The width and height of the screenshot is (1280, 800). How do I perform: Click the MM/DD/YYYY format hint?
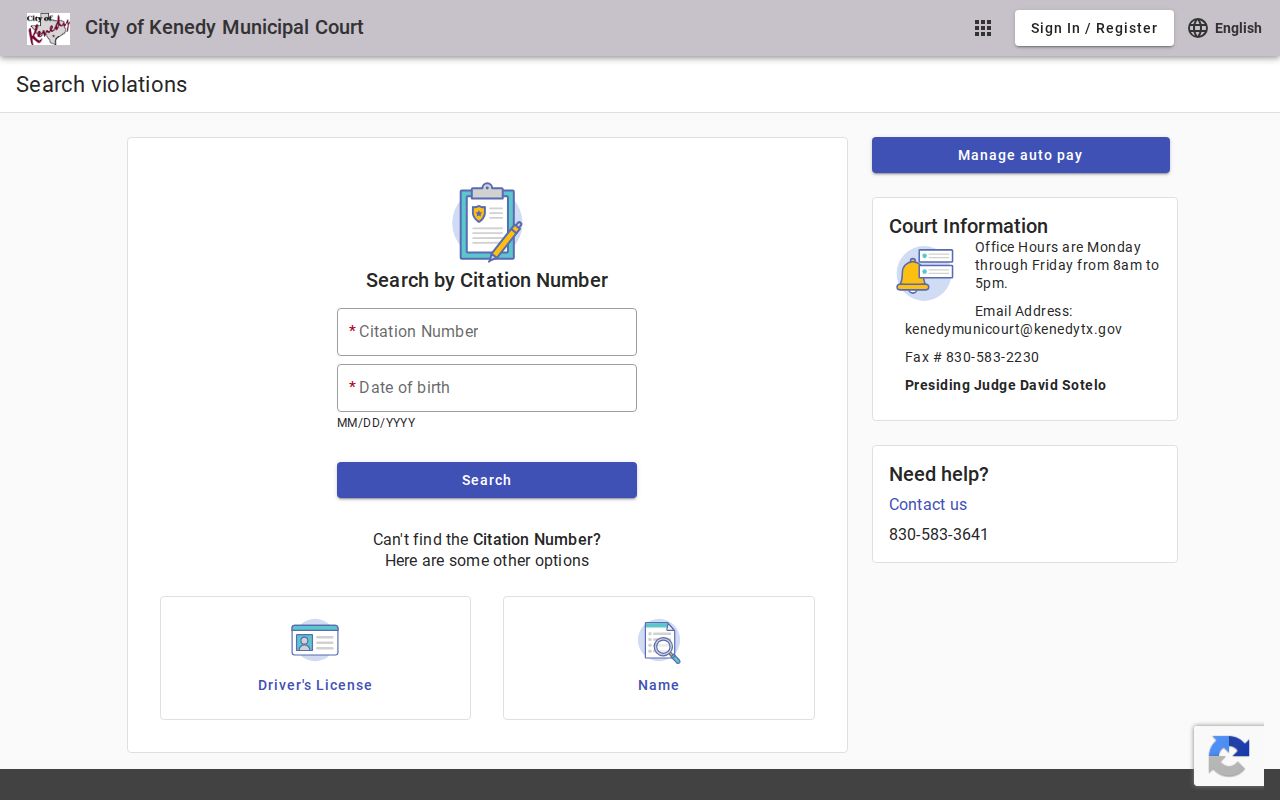point(376,423)
